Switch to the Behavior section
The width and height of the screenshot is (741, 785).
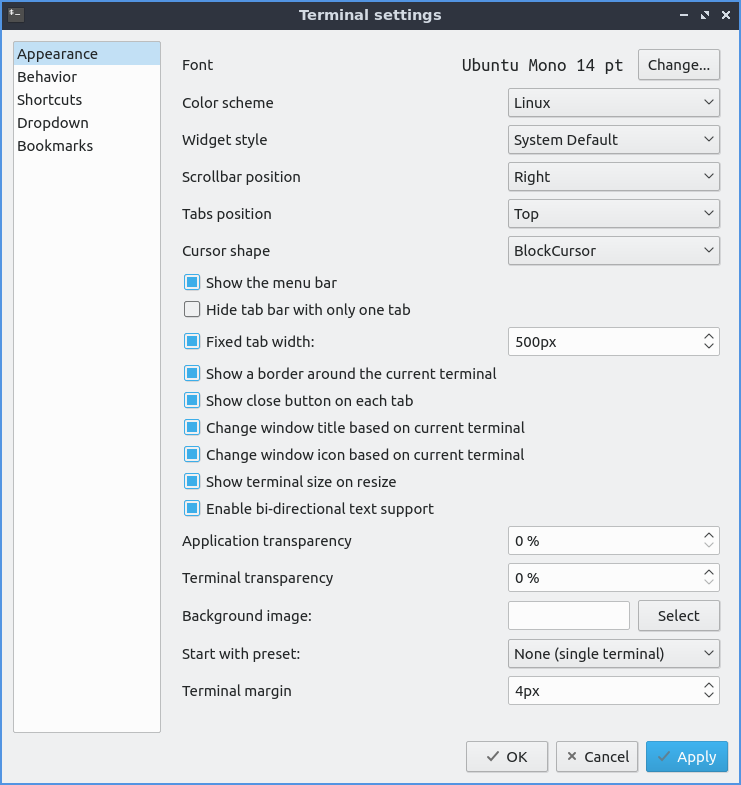[x=47, y=77]
